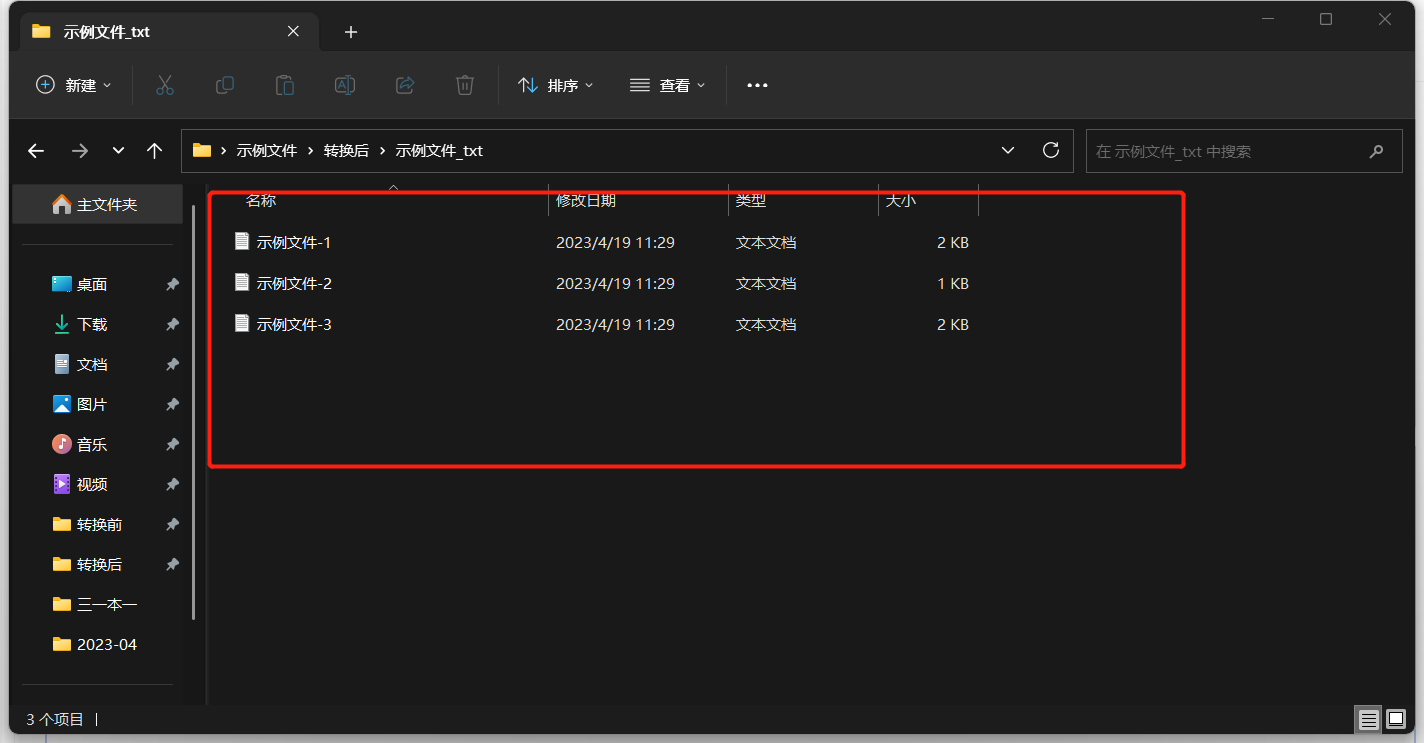Click the Delete (trash) icon
Image resolution: width=1424 pixels, height=743 pixels.
pyautogui.click(x=464, y=85)
